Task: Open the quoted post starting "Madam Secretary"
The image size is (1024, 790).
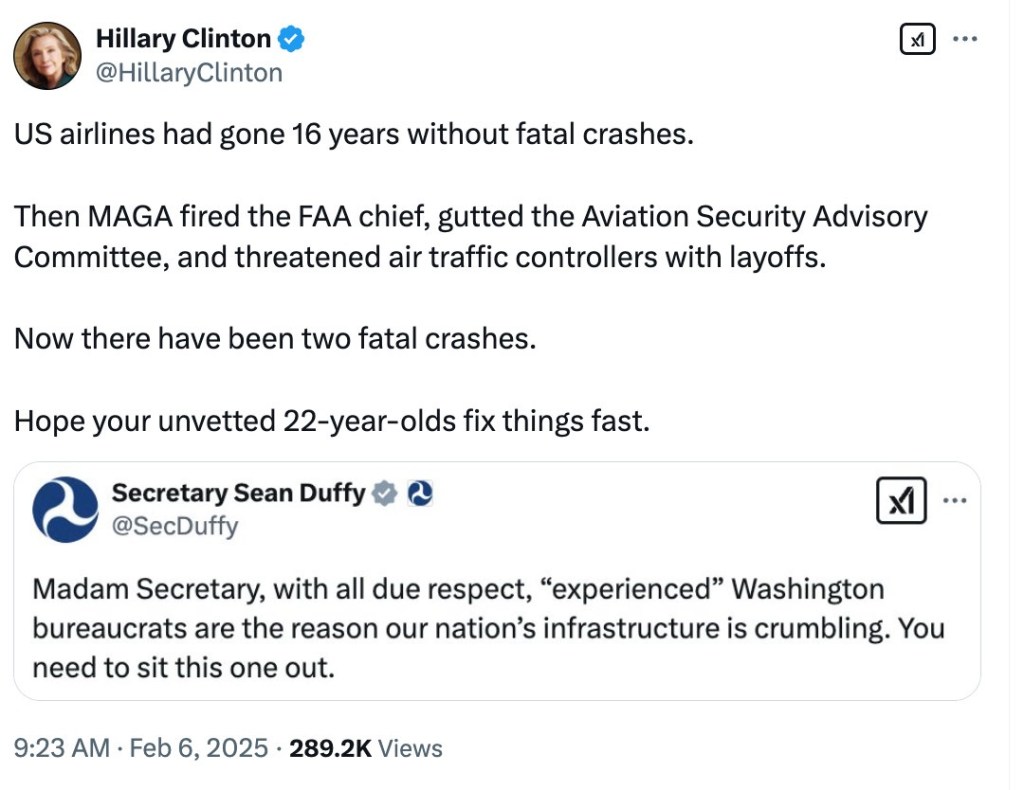Action: pyautogui.click(x=488, y=628)
